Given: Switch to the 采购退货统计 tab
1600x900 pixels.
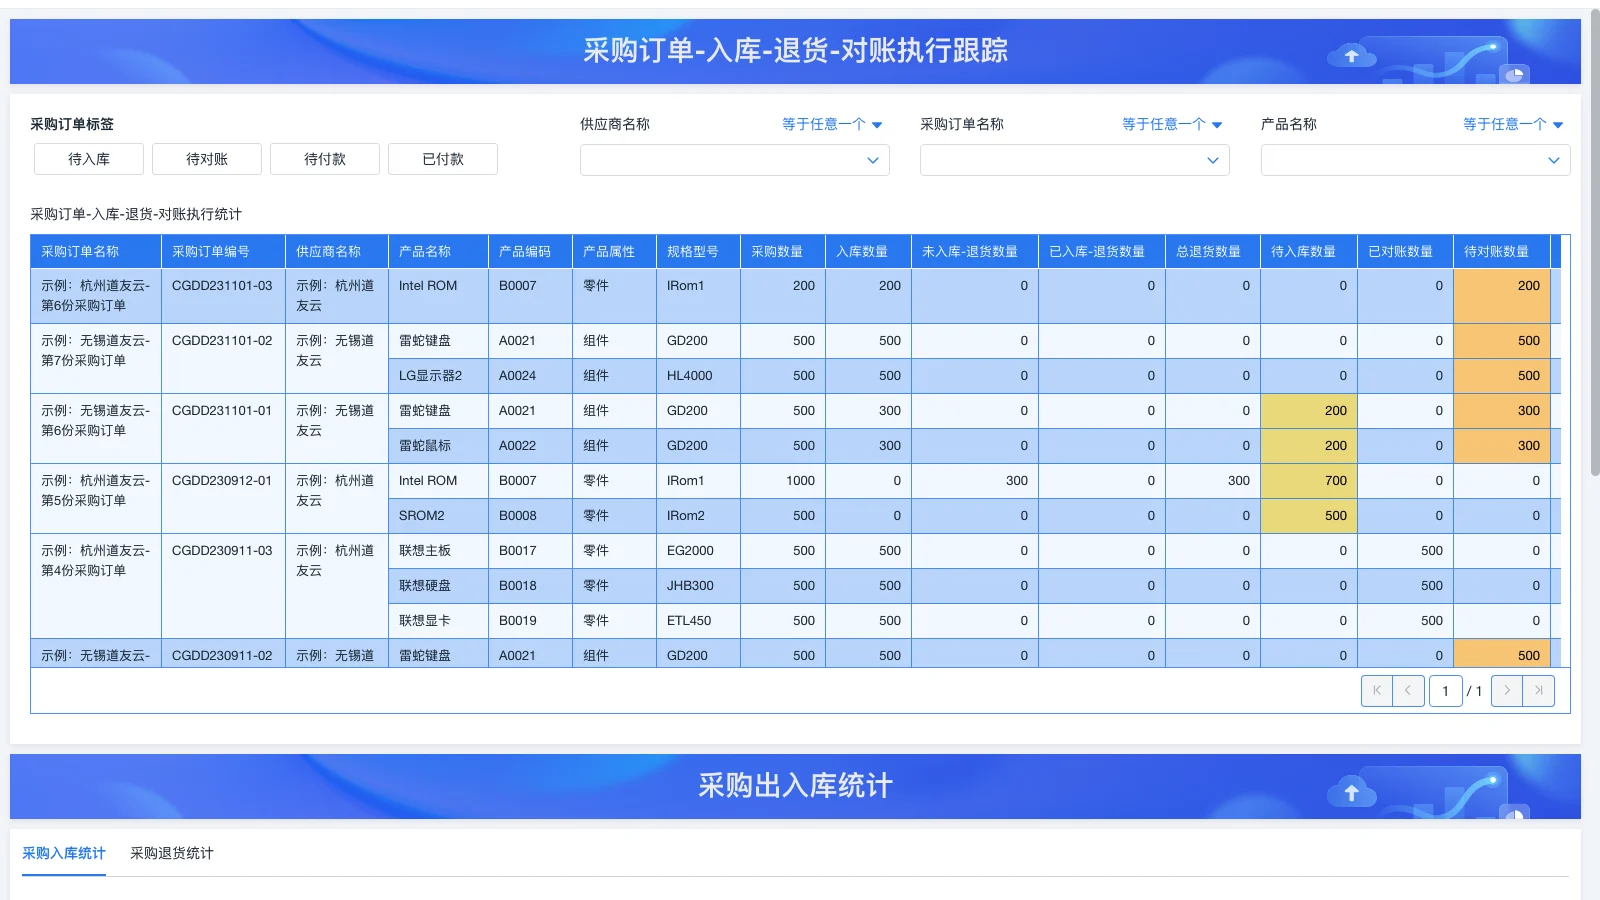Looking at the screenshot, I should [172, 853].
